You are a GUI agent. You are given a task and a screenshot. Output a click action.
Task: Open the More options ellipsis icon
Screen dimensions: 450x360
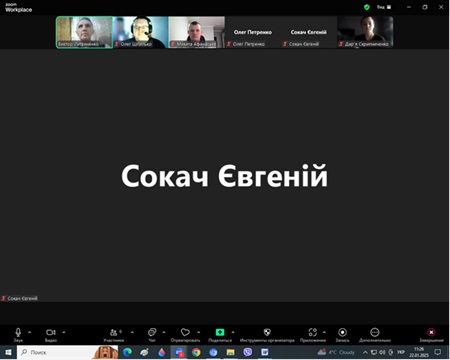click(x=375, y=335)
